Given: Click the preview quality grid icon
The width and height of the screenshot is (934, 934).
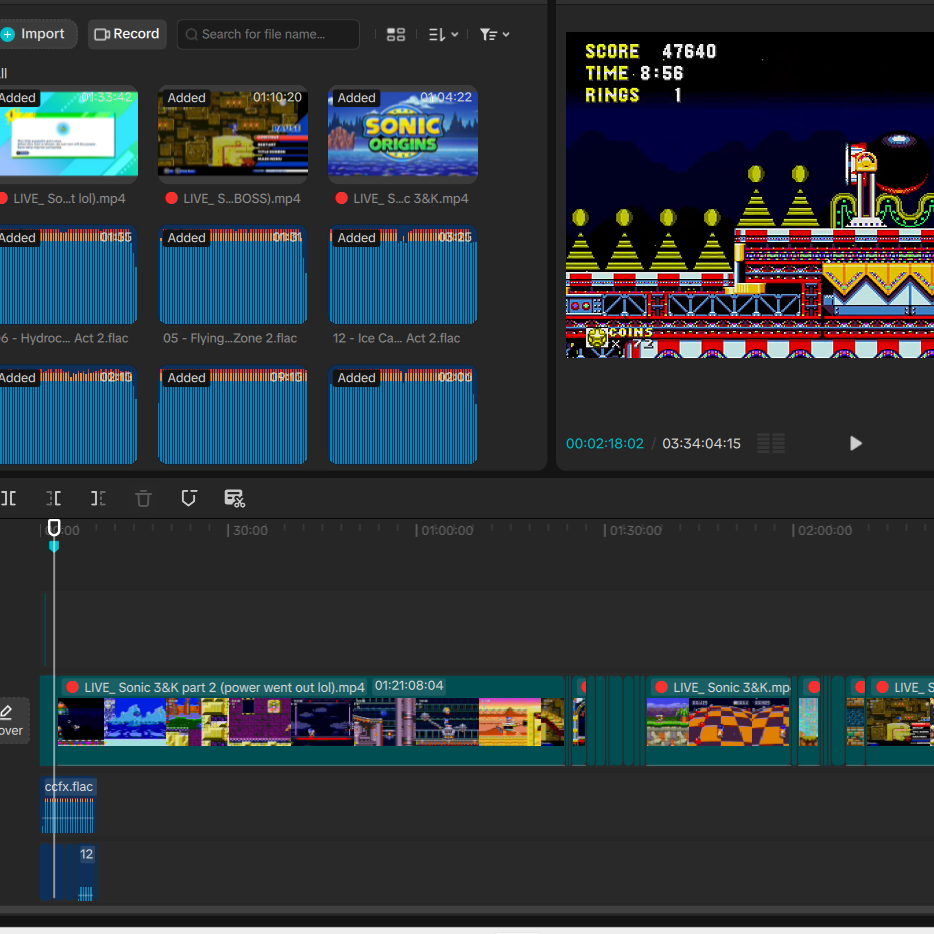Looking at the screenshot, I should 771,443.
